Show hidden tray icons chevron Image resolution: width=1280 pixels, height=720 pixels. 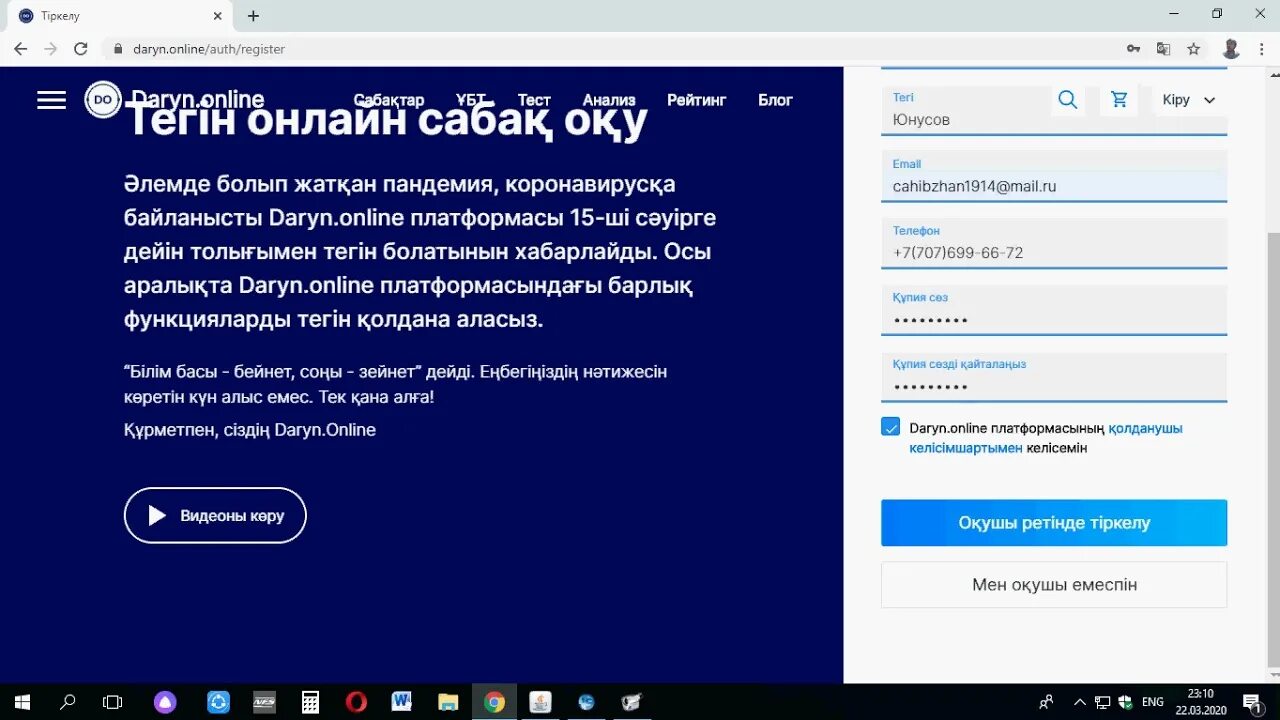point(1080,702)
